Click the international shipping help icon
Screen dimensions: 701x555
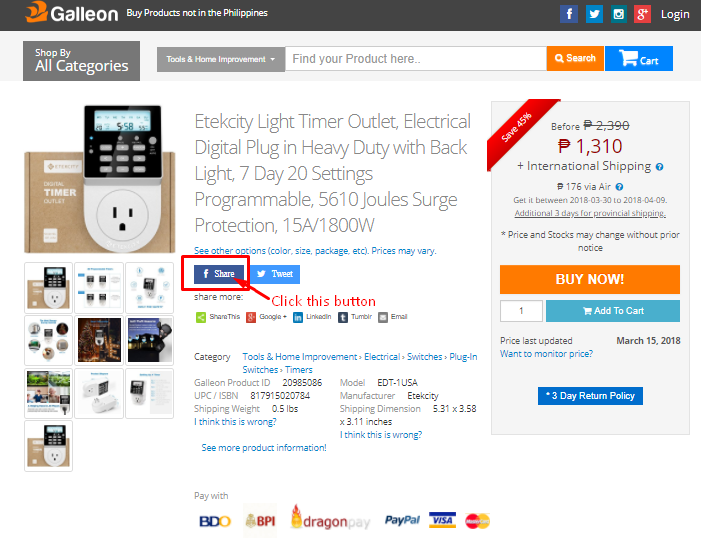[660, 167]
